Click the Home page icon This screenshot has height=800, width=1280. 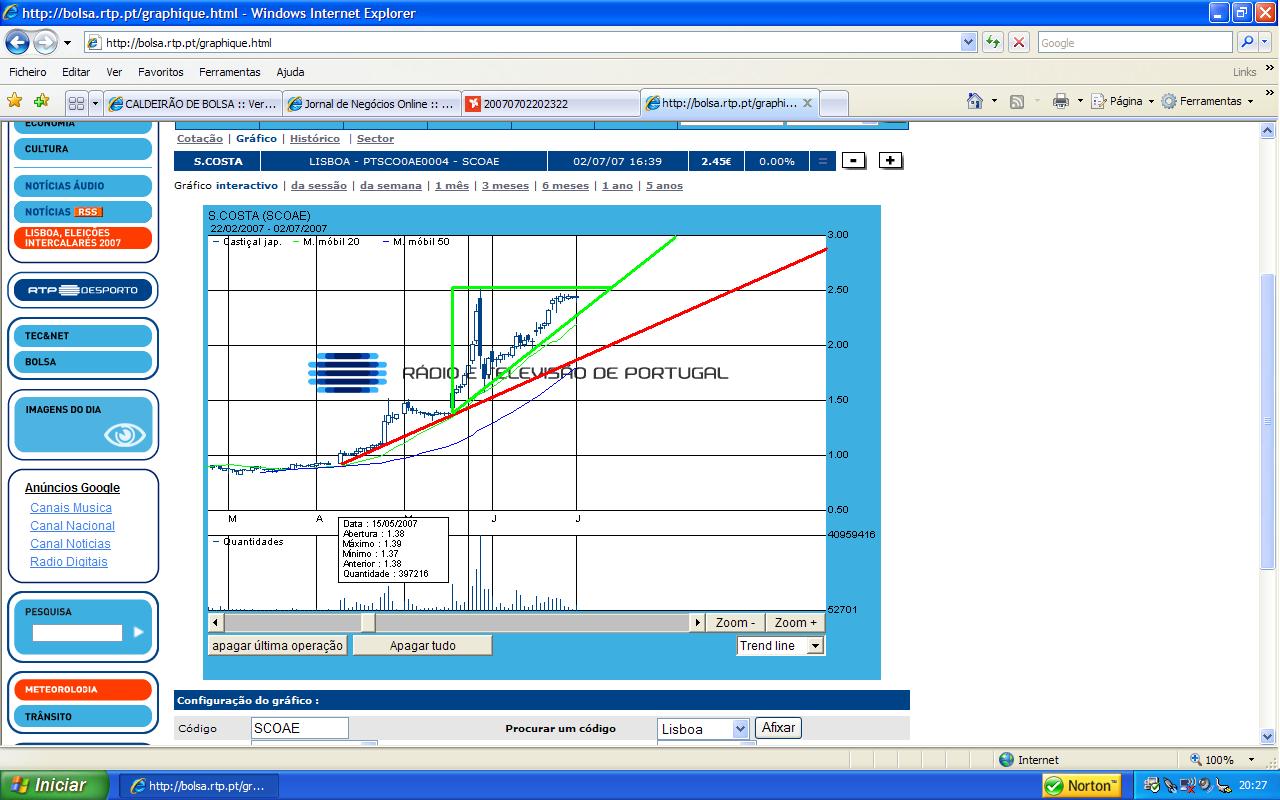[x=975, y=101]
